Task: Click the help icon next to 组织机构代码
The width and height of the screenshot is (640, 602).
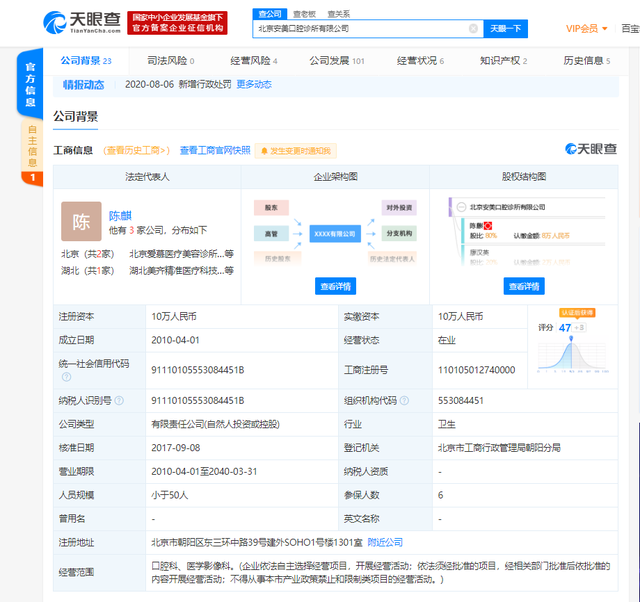Action: point(404,401)
